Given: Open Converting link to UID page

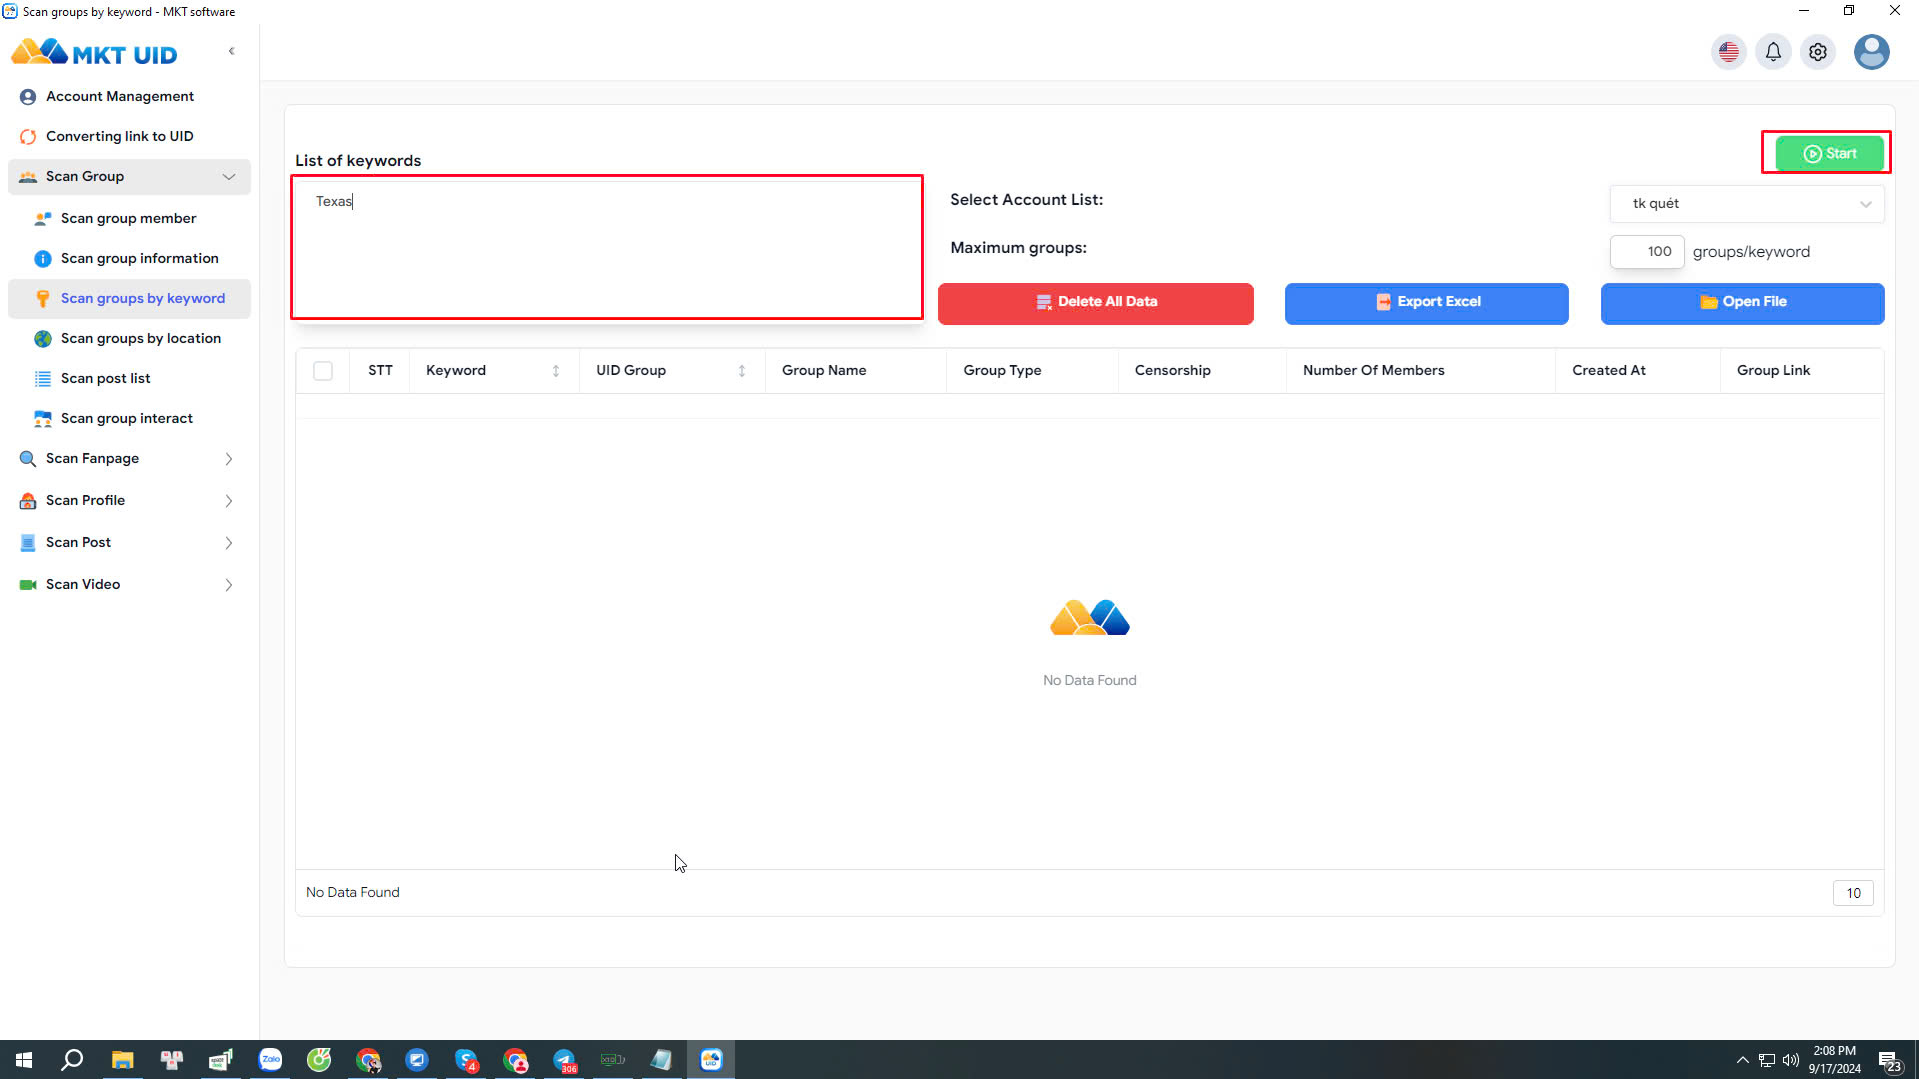Looking at the screenshot, I should pos(119,136).
